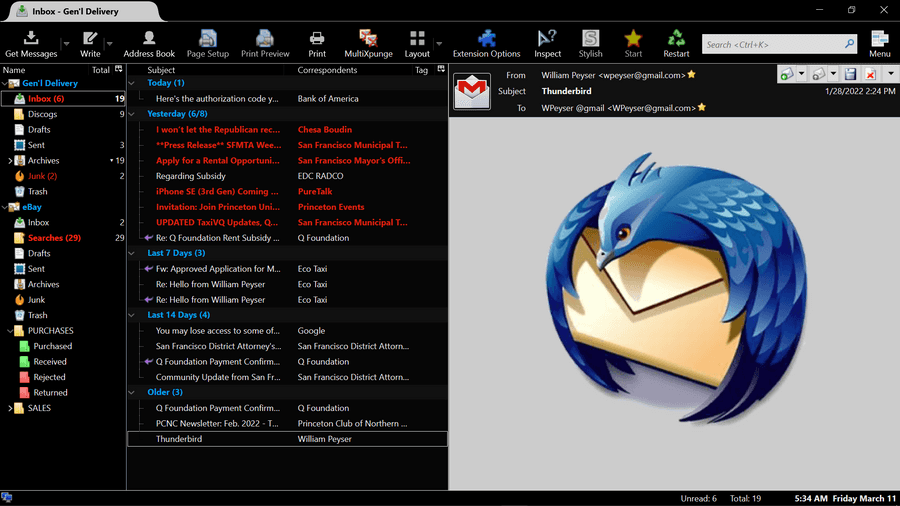Expand the Archives folder under Gen'l Delivery
Viewport: 900px width, 506px height.
(10, 161)
